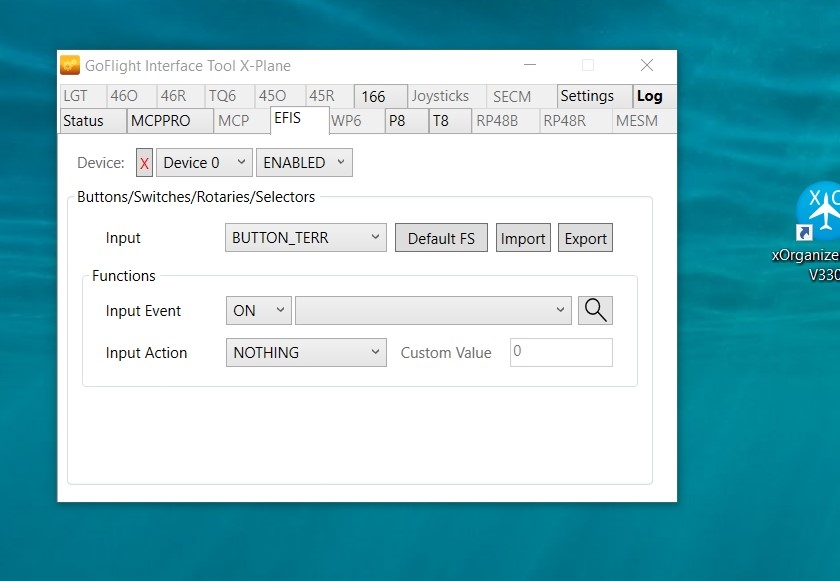This screenshot has width=840, height=581.
Task: Open the ON input event dropdown
Action: tap(259, 311)
